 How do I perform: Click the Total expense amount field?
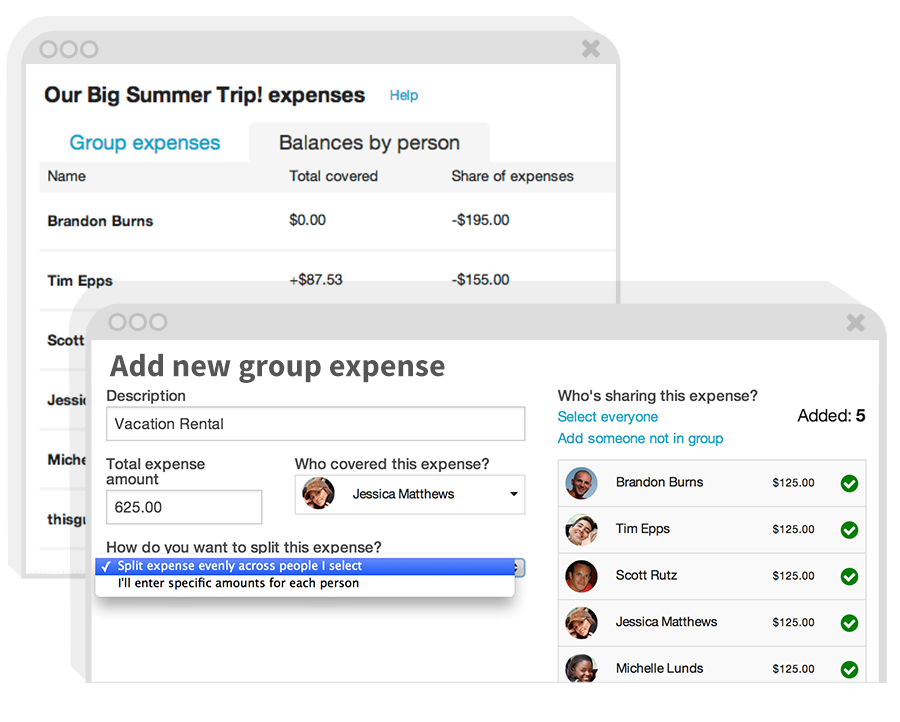tap(184, 507)
